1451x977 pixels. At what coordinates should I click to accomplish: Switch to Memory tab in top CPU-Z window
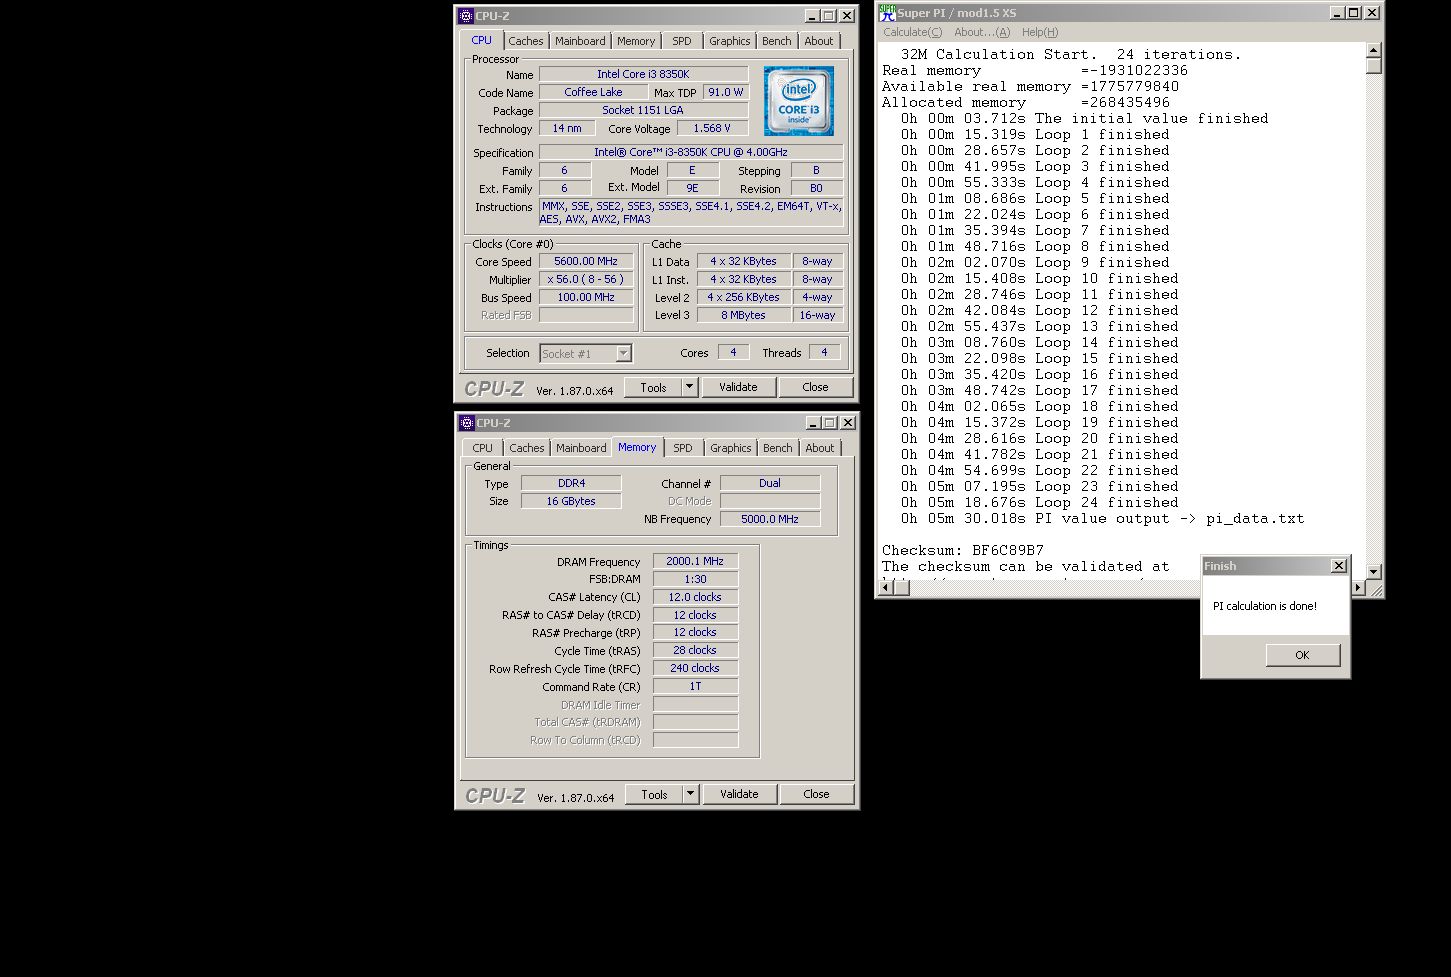tap(636, 41)
